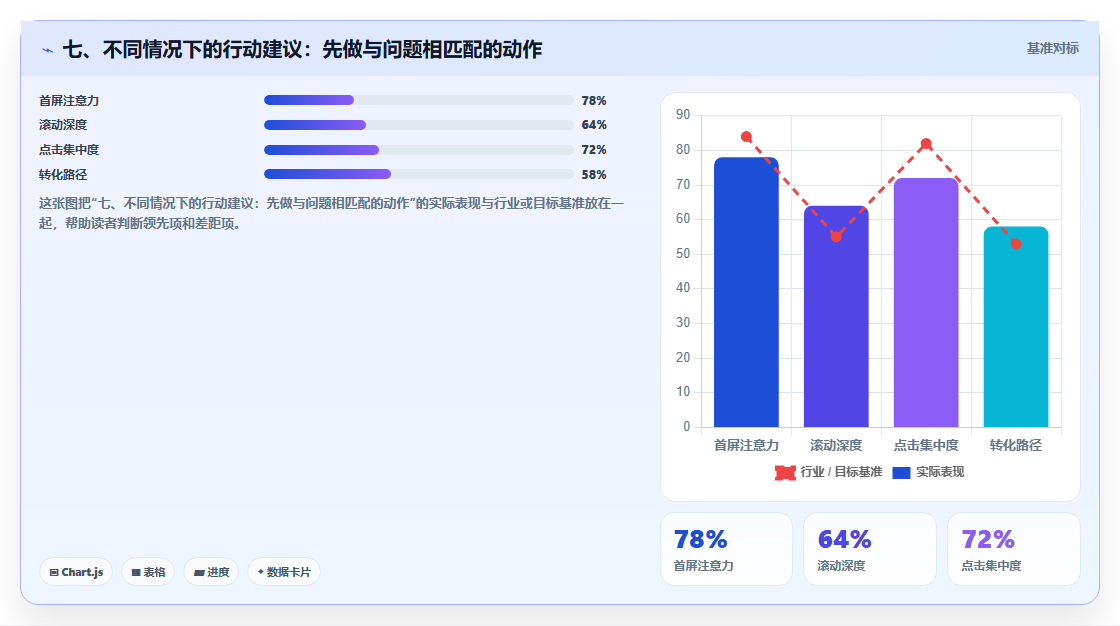This screenshot has width=1120, height=626.
Task: Click the 首屏注意力 progress bar
Action: 419,100
